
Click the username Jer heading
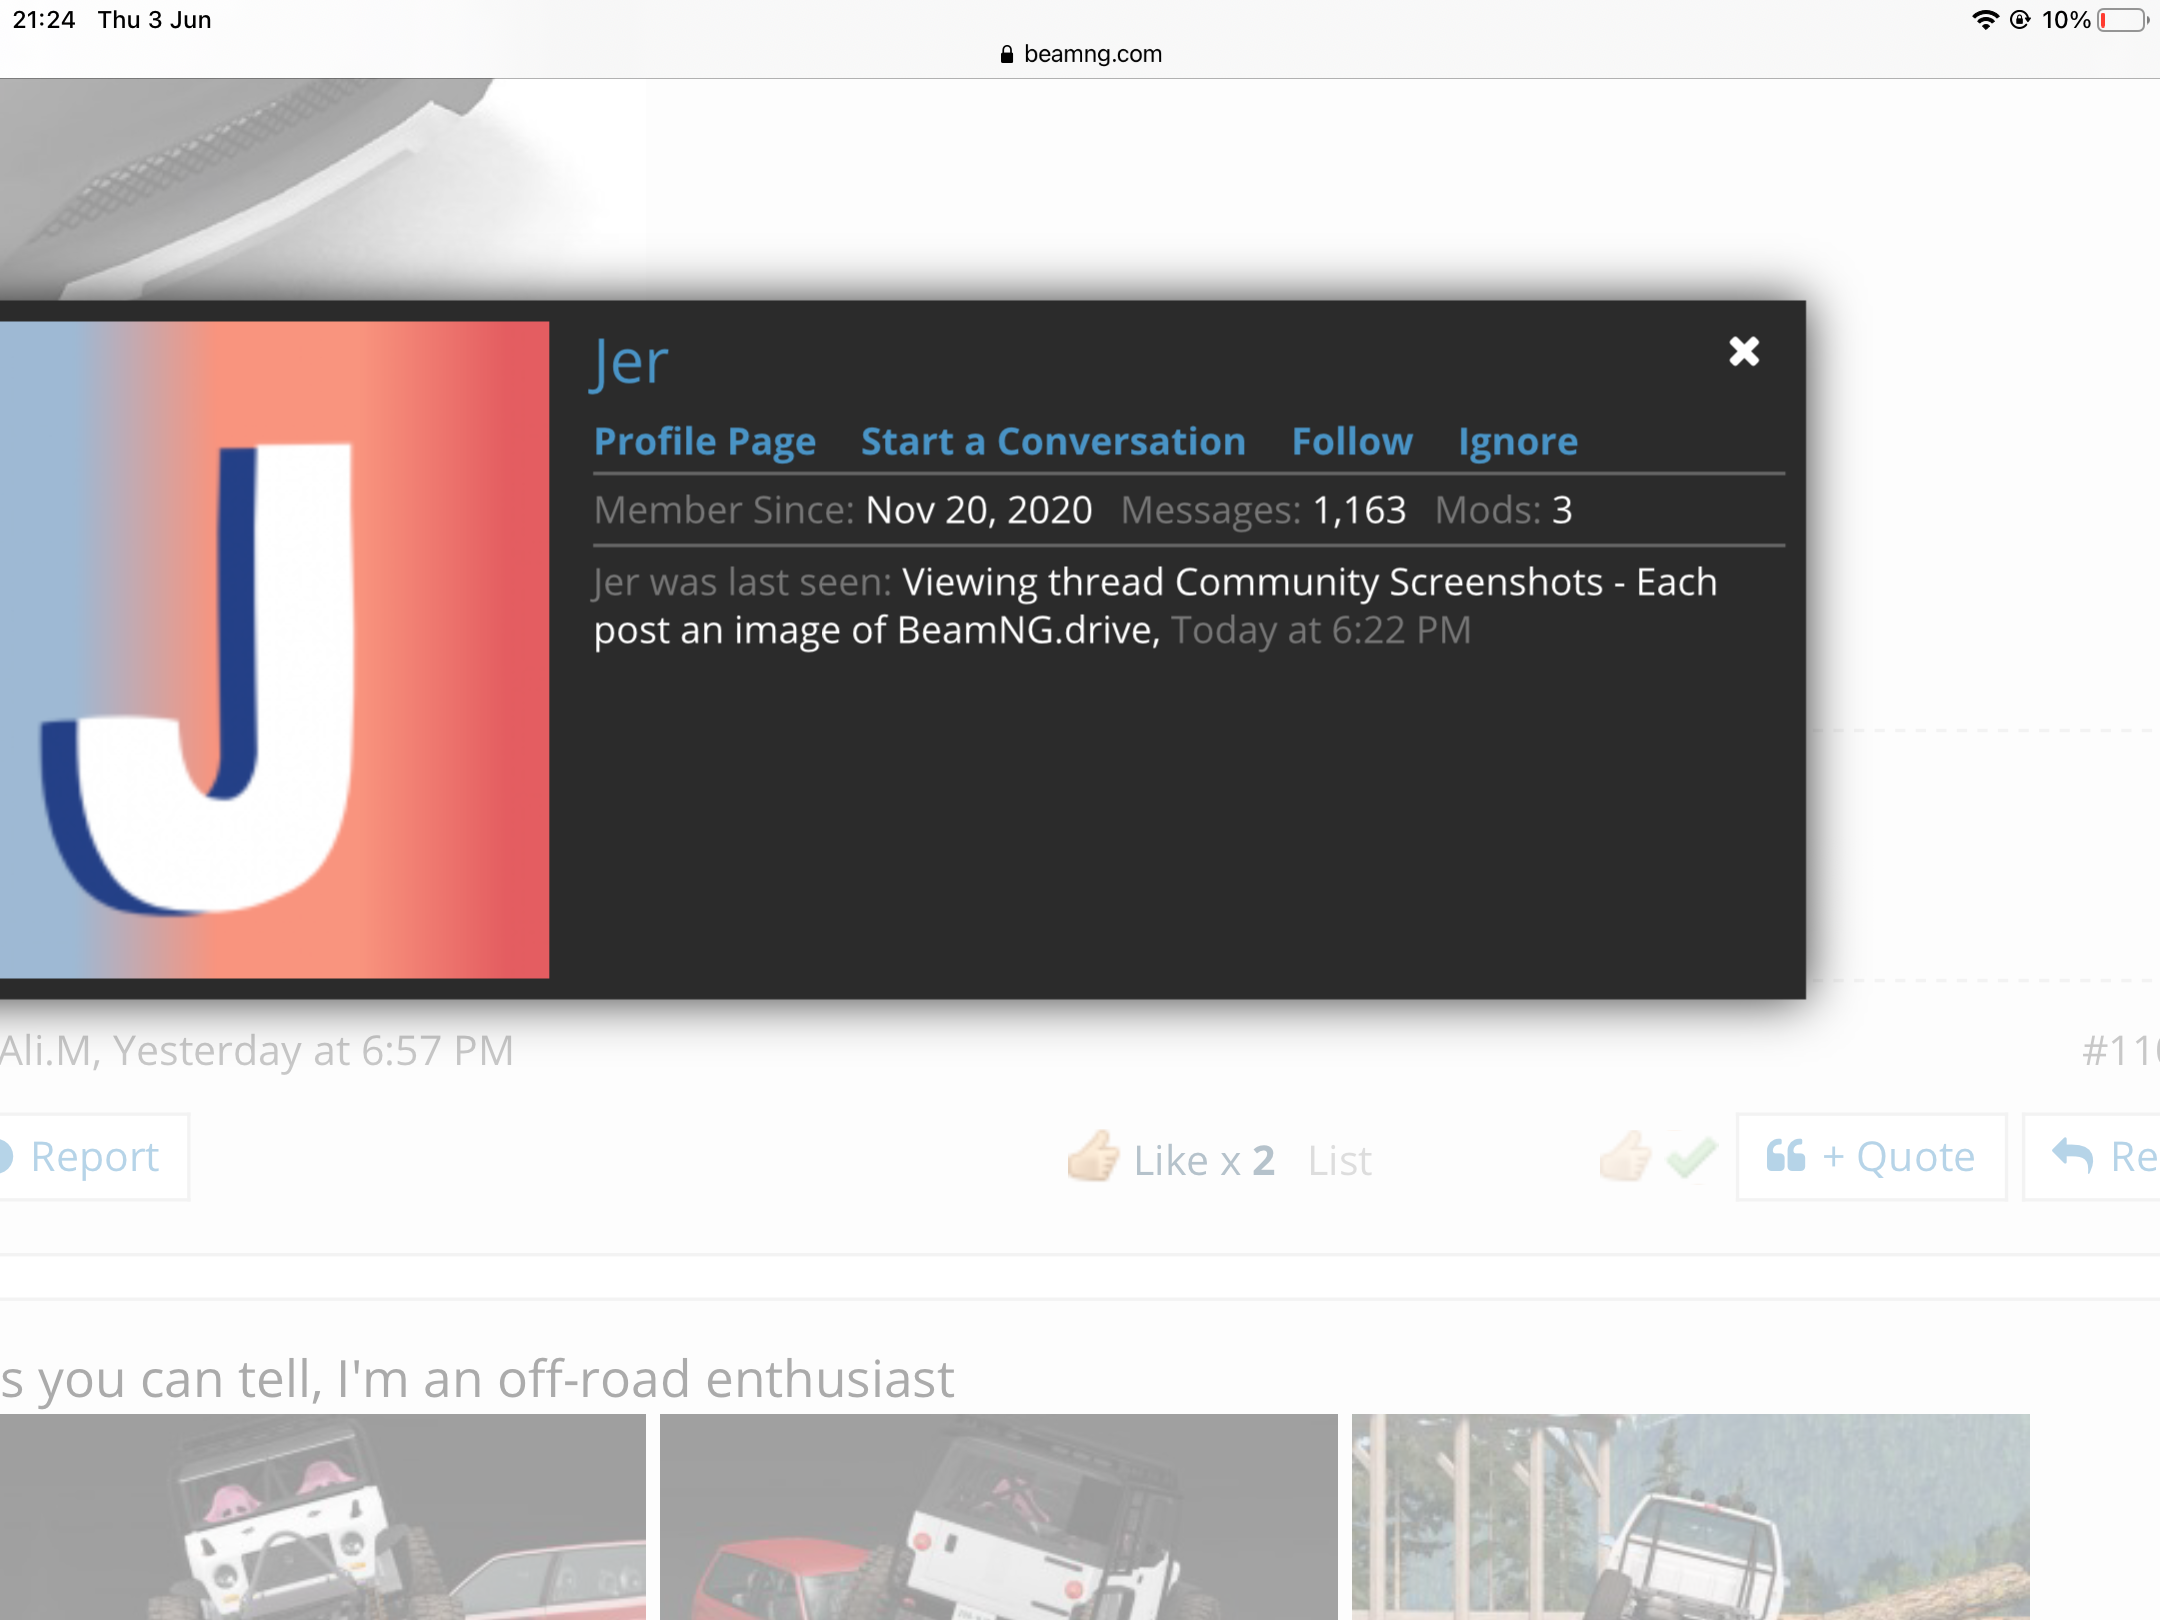(629, 362)
